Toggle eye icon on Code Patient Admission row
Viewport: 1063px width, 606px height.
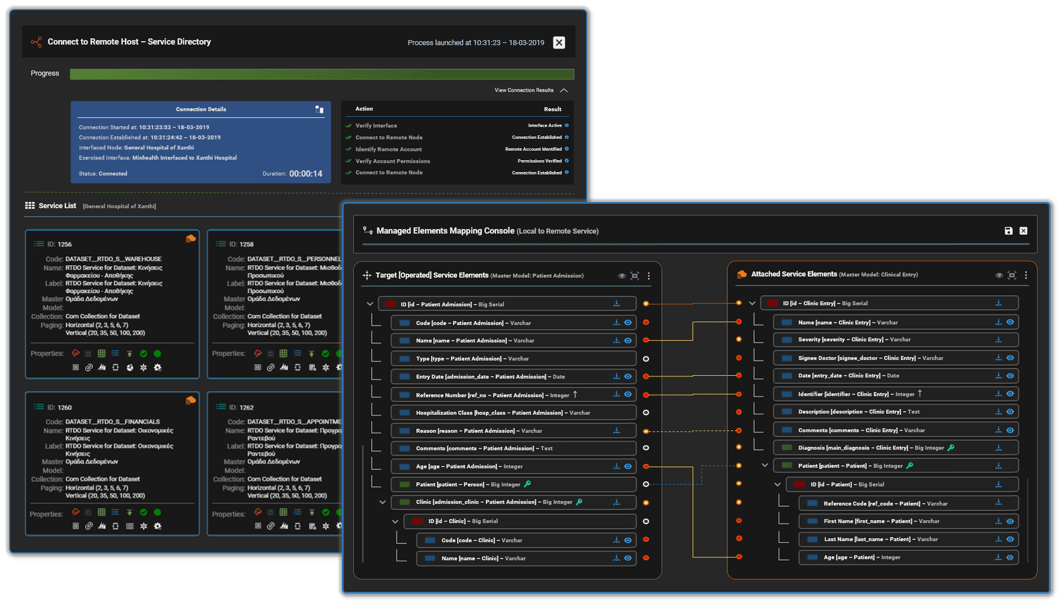click(x=628, y=323)
